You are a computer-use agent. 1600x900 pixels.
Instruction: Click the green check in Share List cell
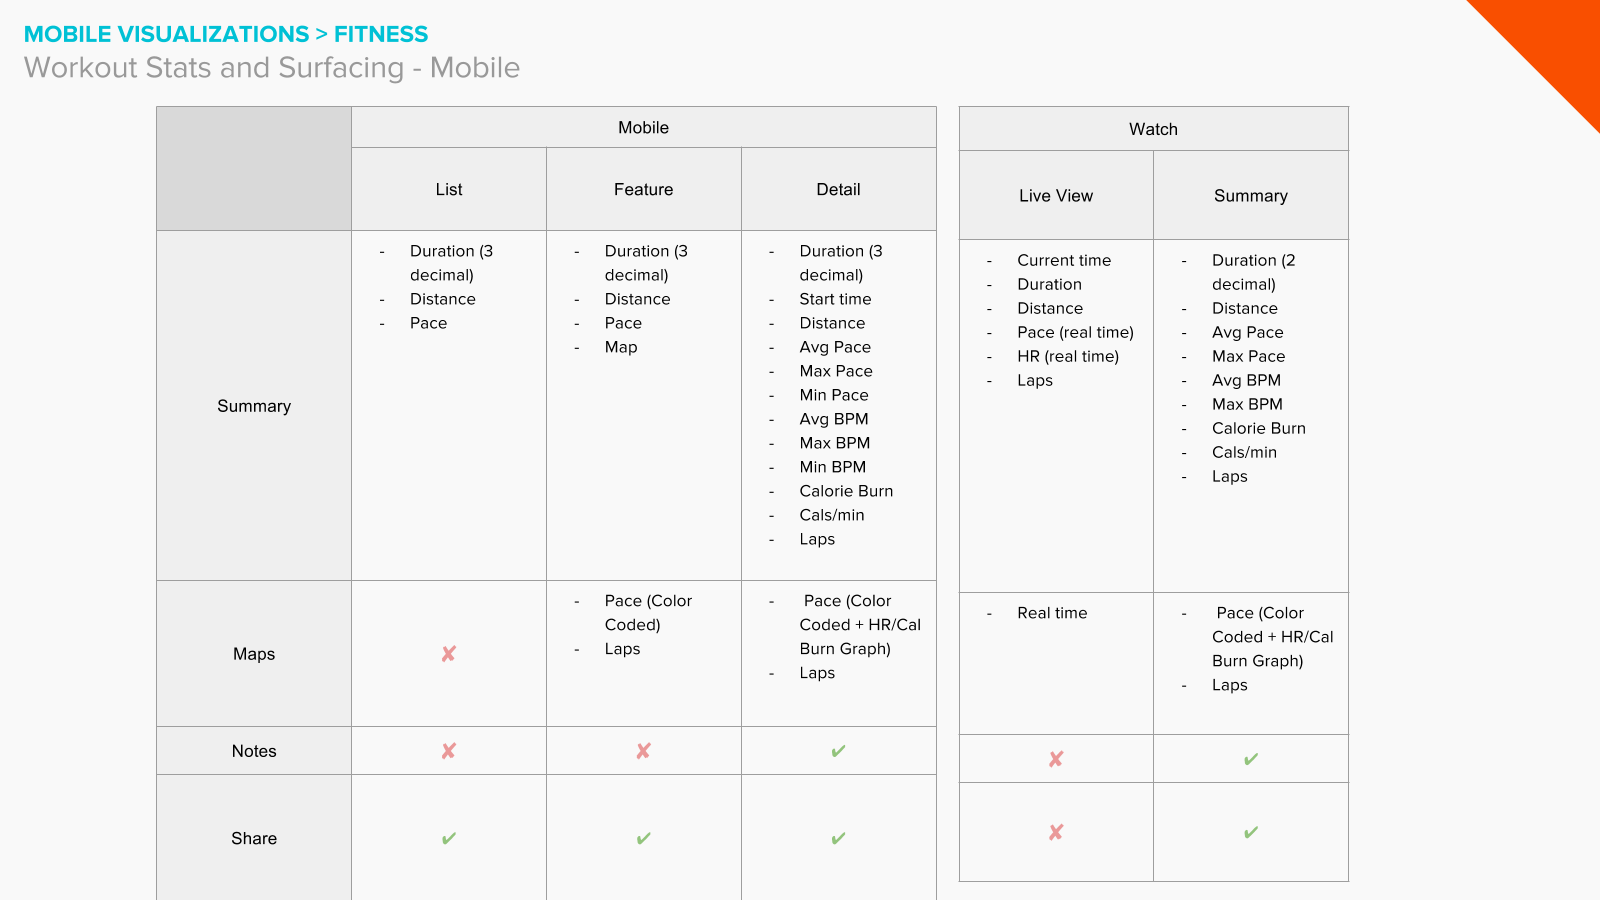tap(449, 838)
